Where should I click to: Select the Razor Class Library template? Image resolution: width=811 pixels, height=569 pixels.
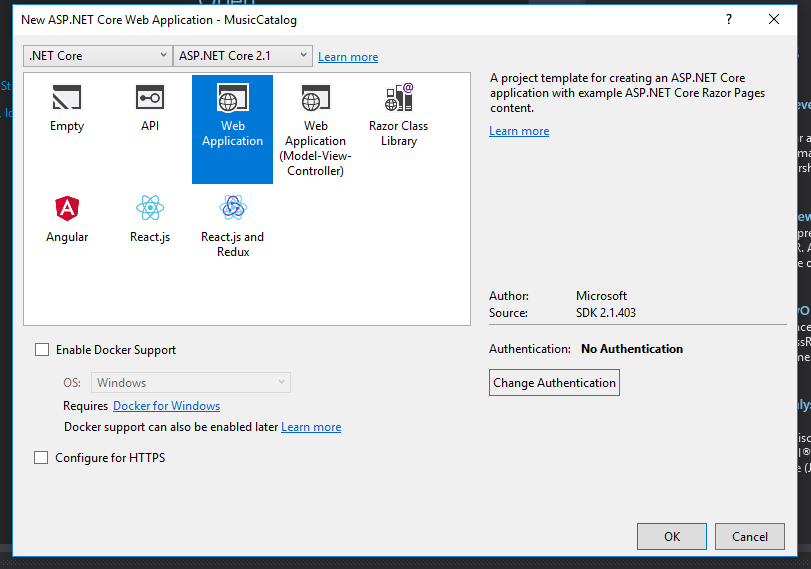click(x=398, y=99)
